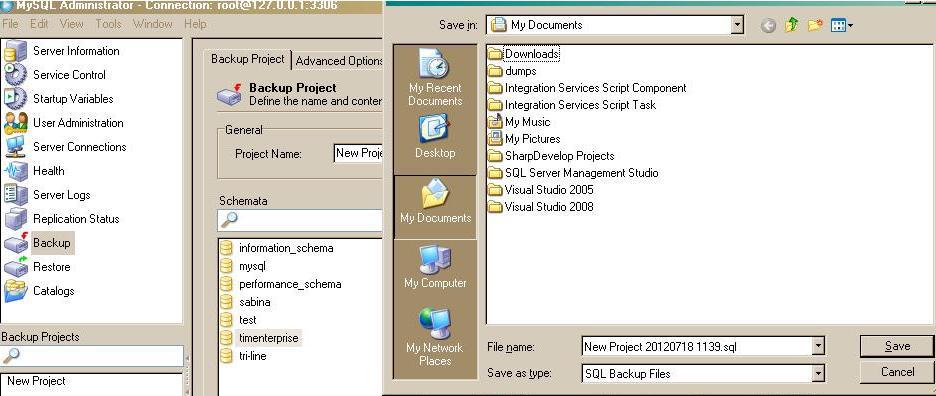The height and width of the screenshot is (396, 936).
Task: Open the Tools menu
Action: coord(109,24)
